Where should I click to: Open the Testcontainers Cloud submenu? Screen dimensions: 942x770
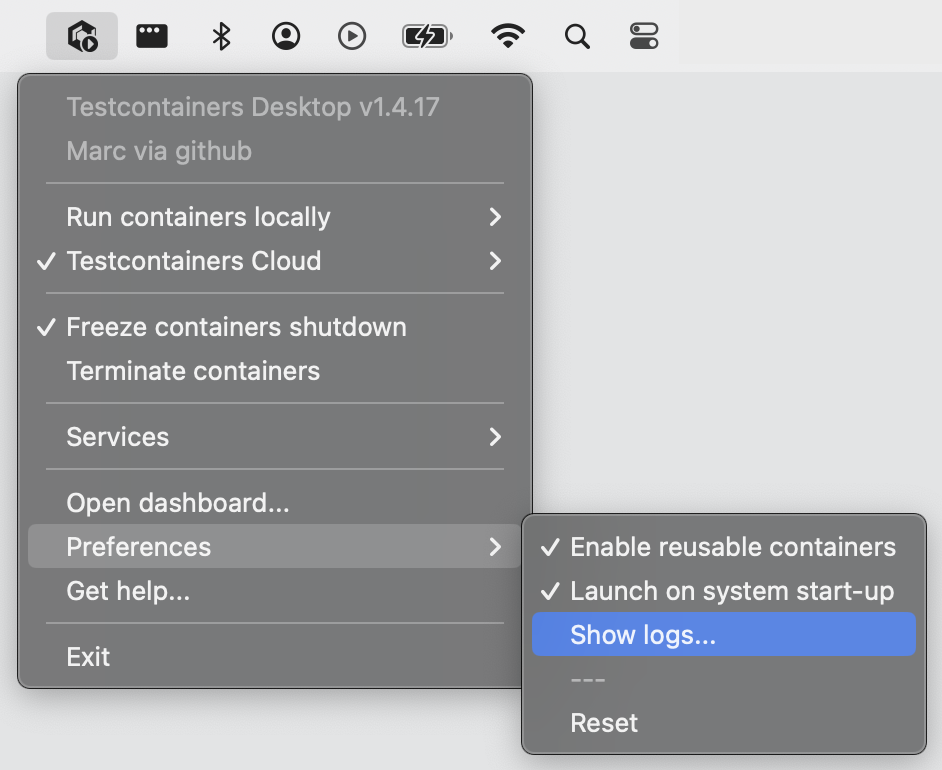coord(194,261)
